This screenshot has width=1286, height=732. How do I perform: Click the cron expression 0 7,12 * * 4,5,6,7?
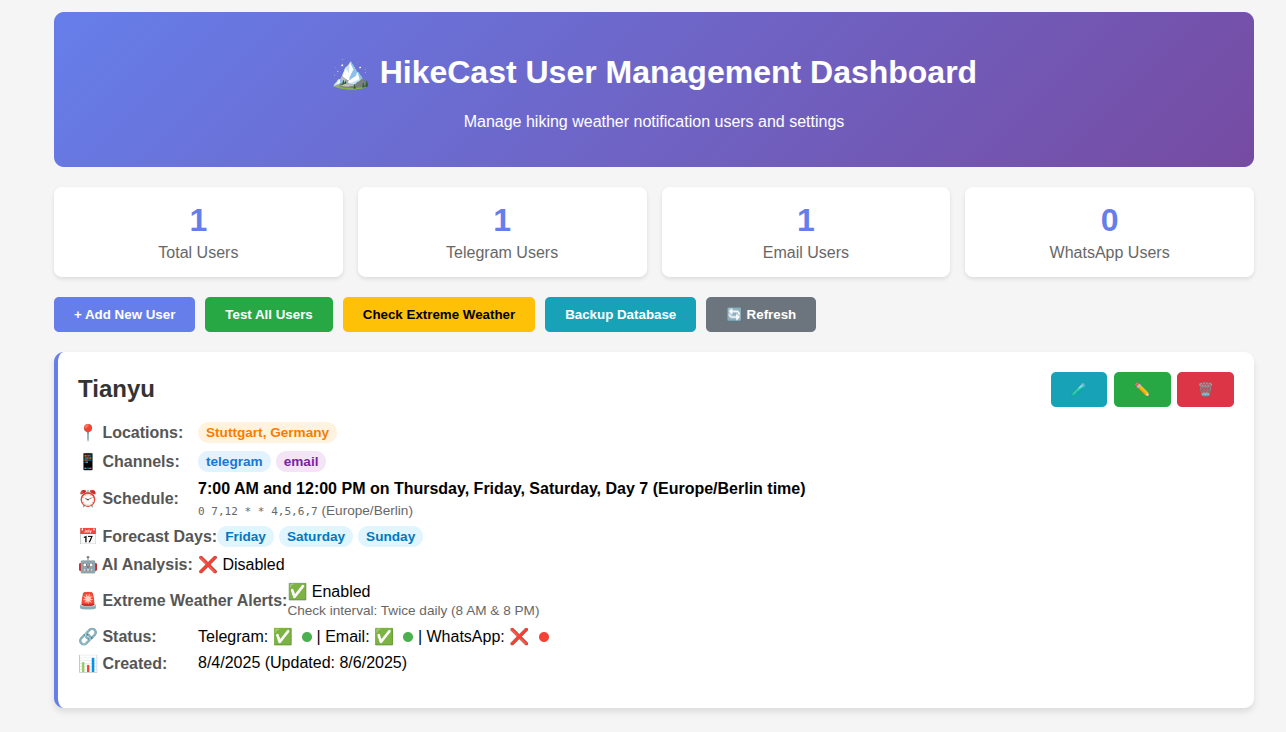(x=257, y=511)
